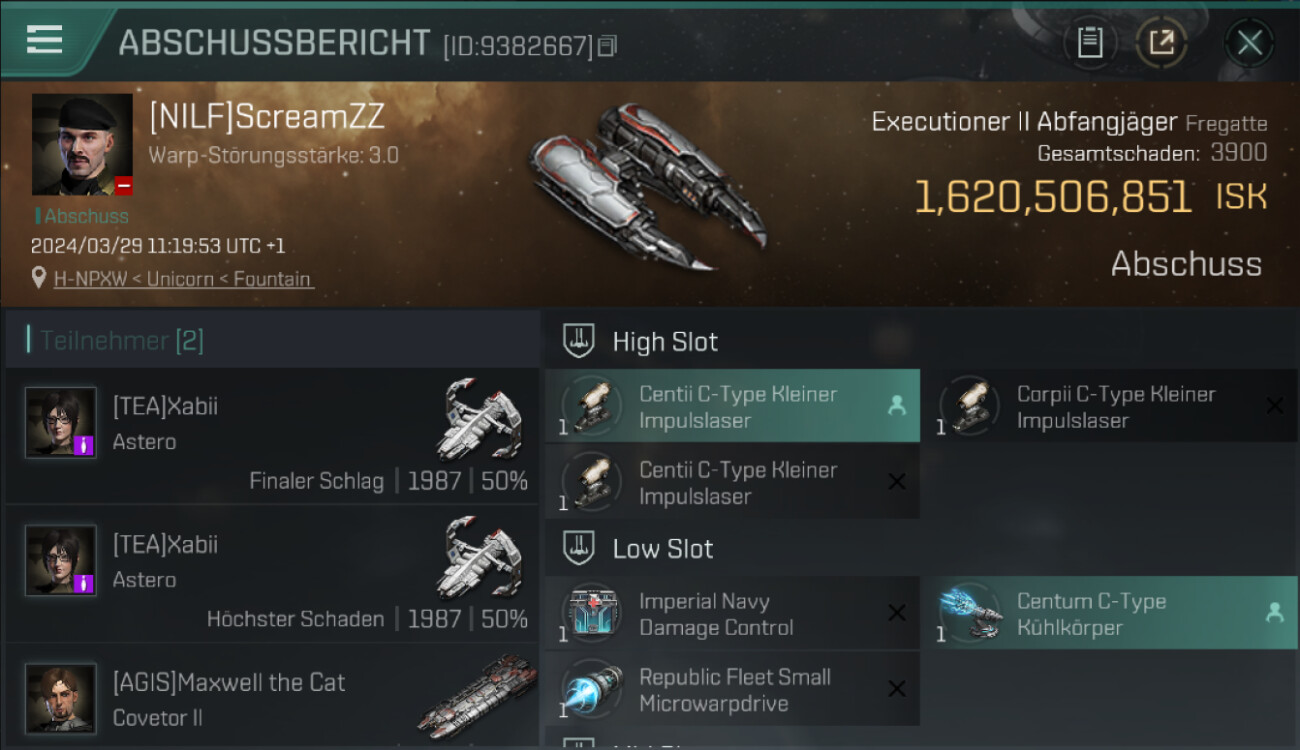Click the first Centii C-Type Impulslaser icon
Image resolution: width=1300 pixels, height=750 pixels.
[591, 406]
